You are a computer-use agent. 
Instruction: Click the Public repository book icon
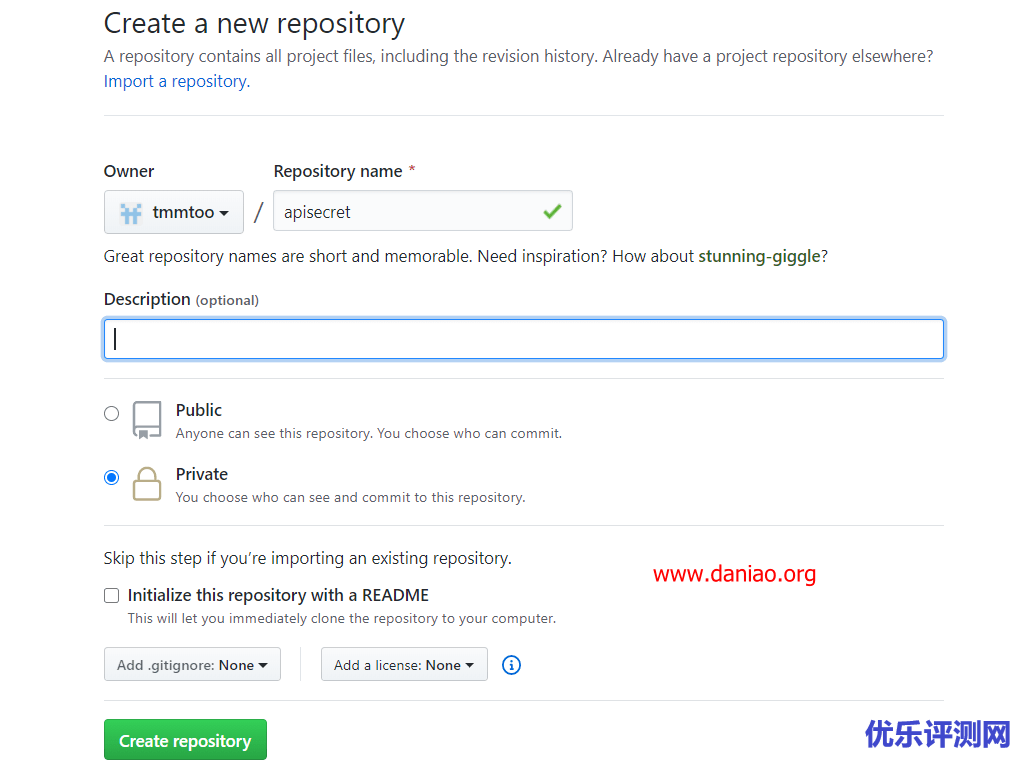(147, 420)
